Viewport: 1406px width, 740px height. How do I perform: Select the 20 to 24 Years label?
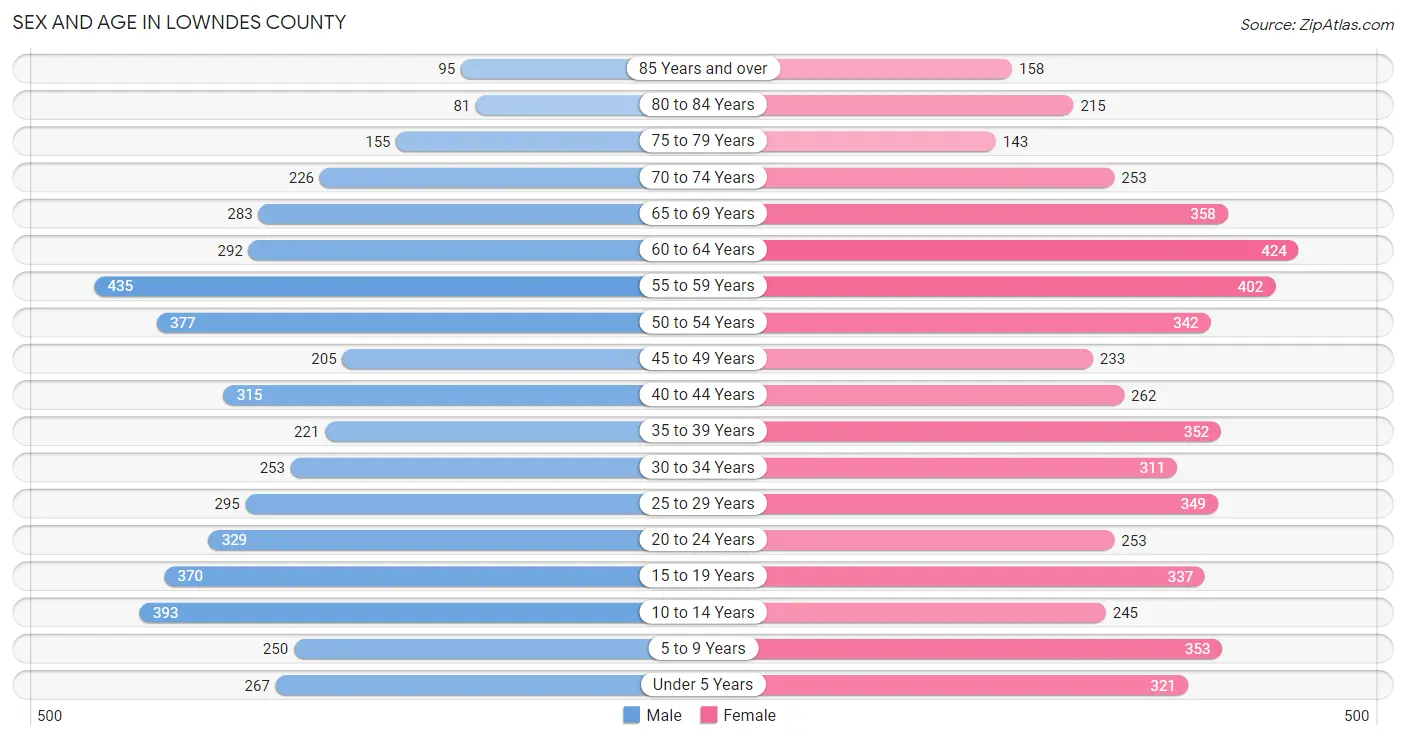coord(703,539)
